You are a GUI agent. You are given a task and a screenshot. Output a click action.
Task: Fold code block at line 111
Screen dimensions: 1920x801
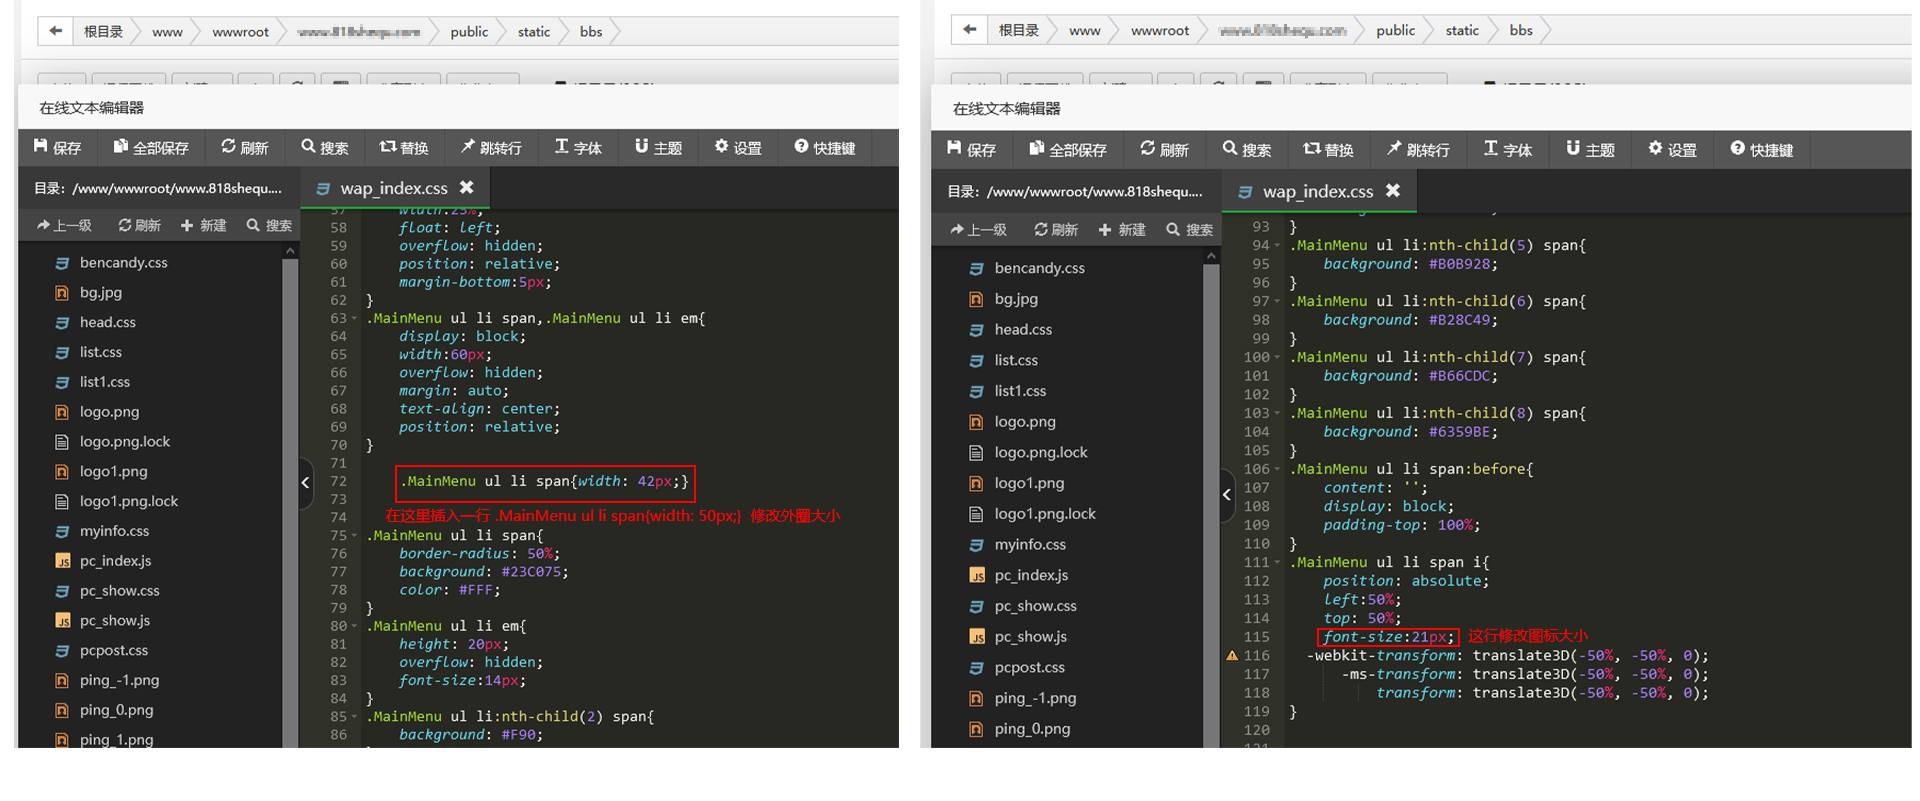point(1277,563)
